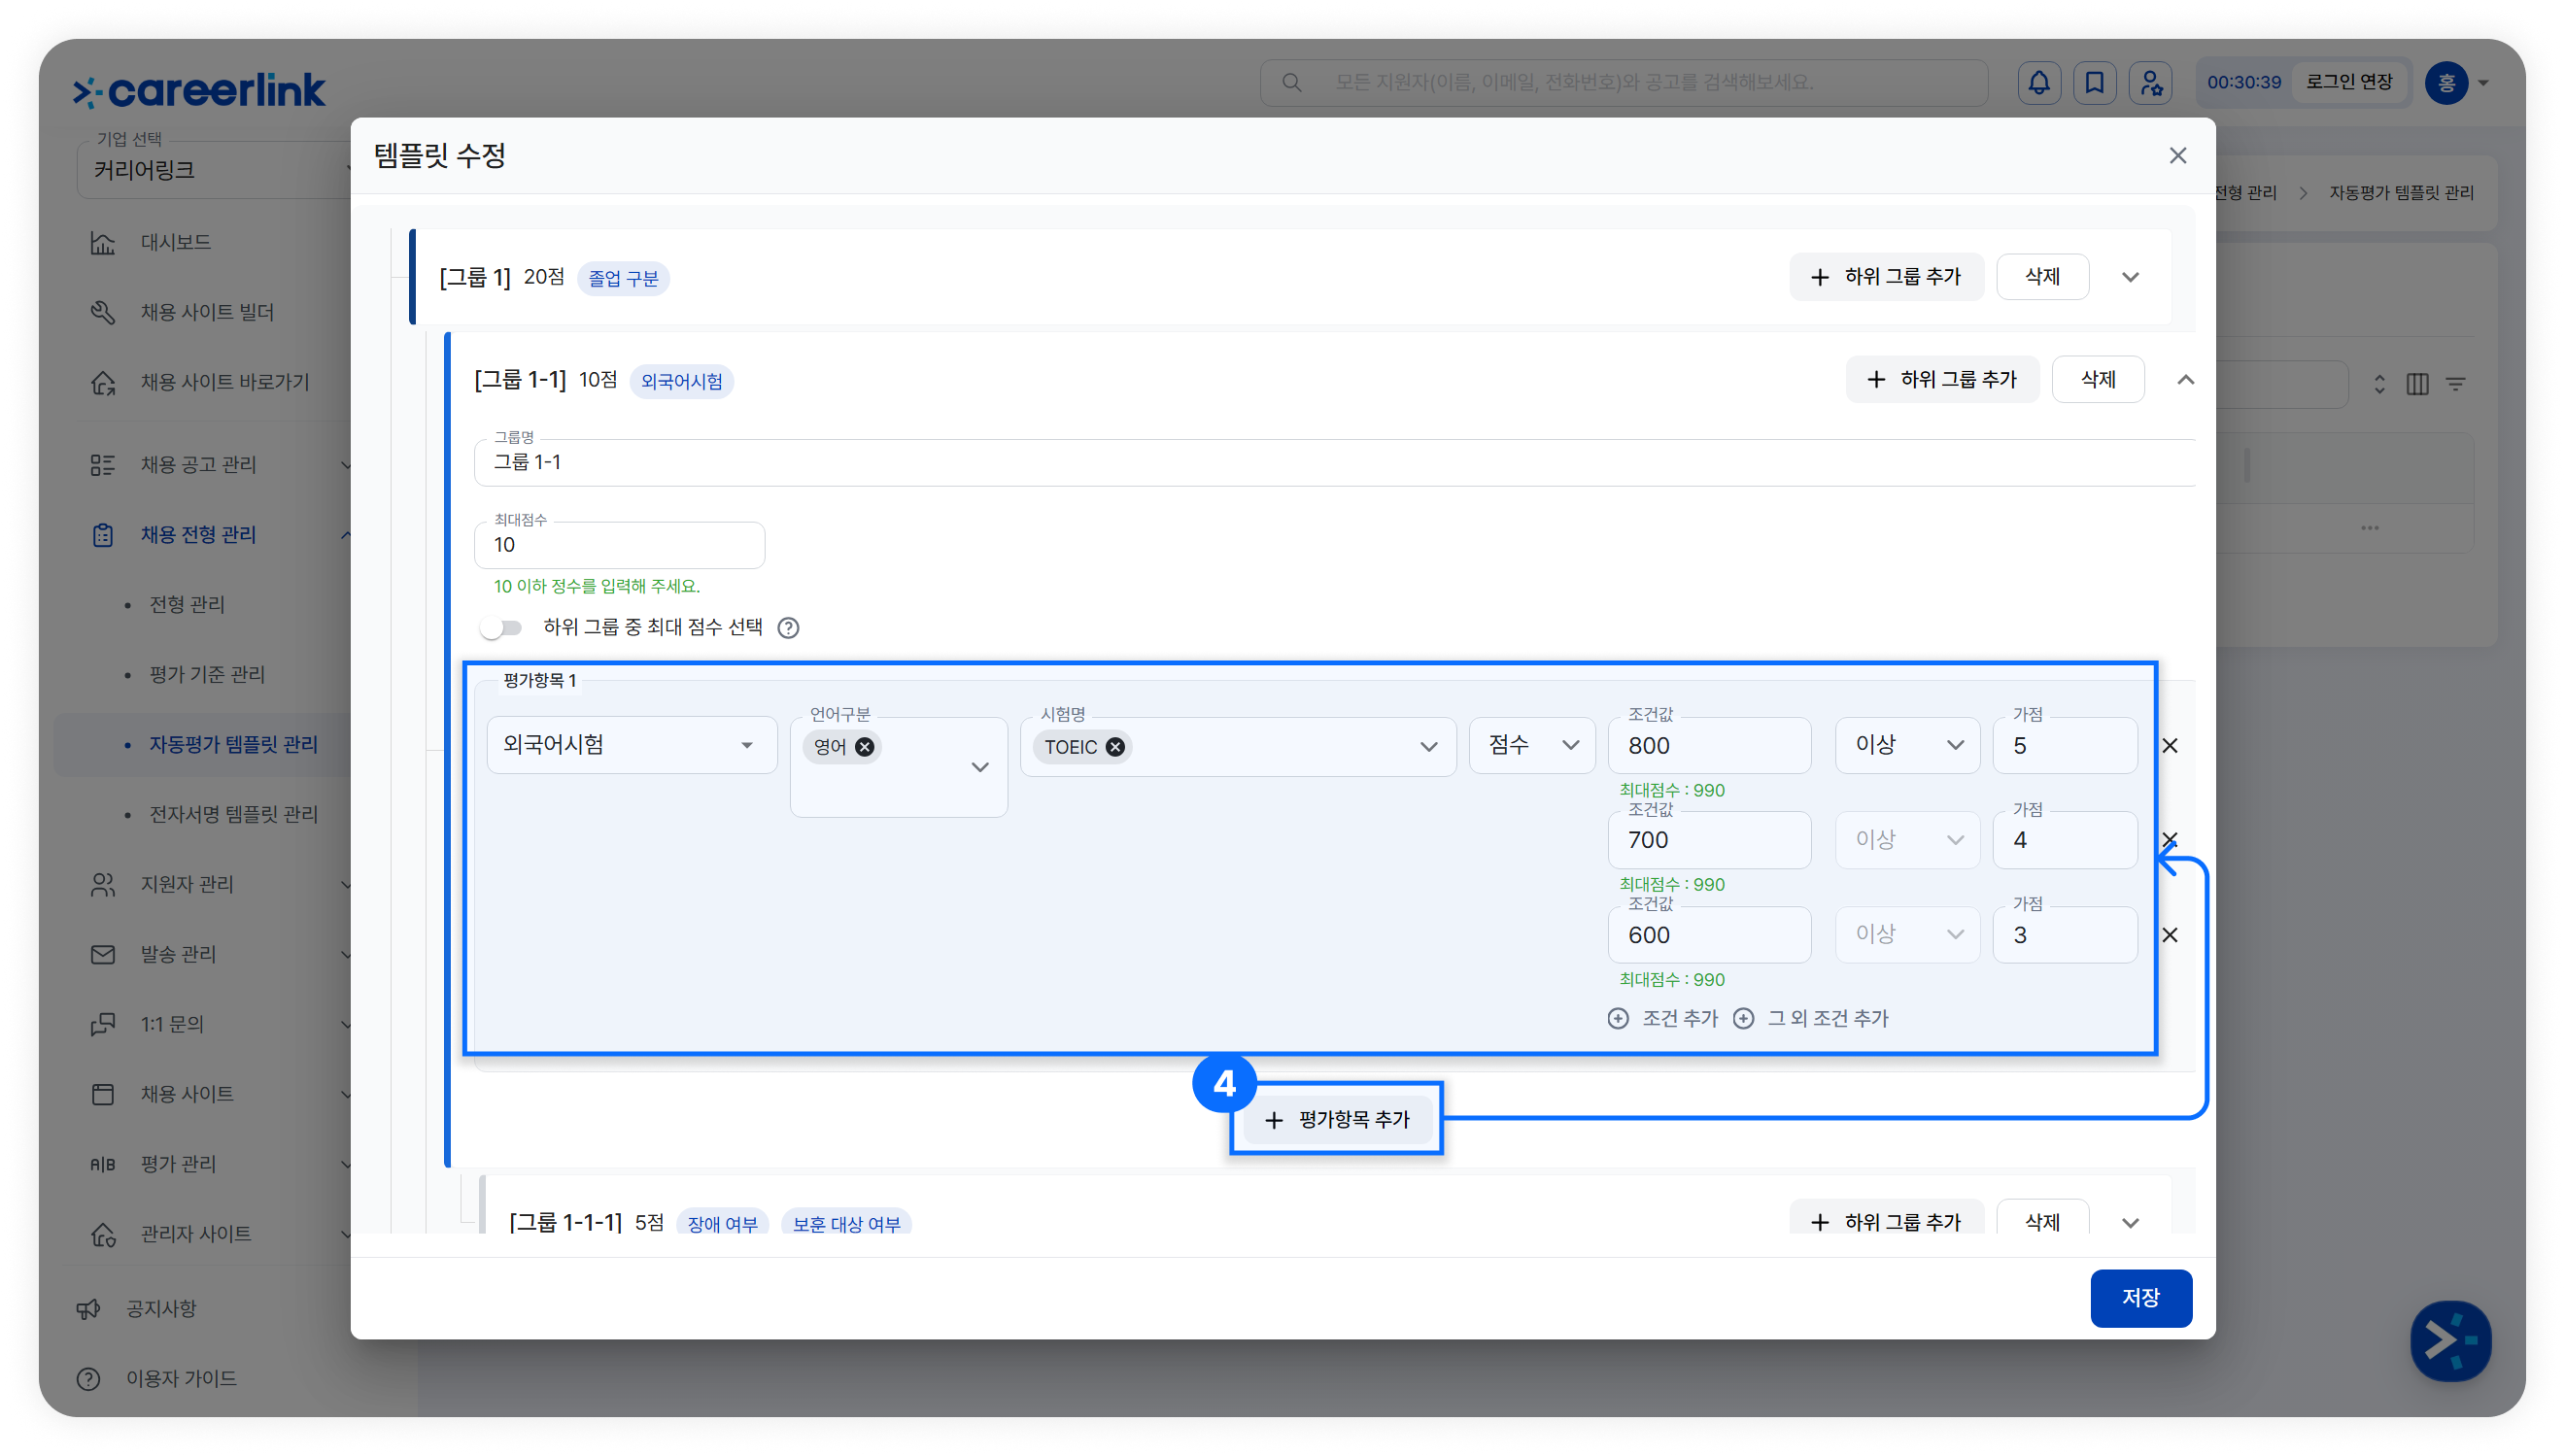Open the 언어구분 dropdown
Viewport: 2565px width, 1456px height.
898,767
